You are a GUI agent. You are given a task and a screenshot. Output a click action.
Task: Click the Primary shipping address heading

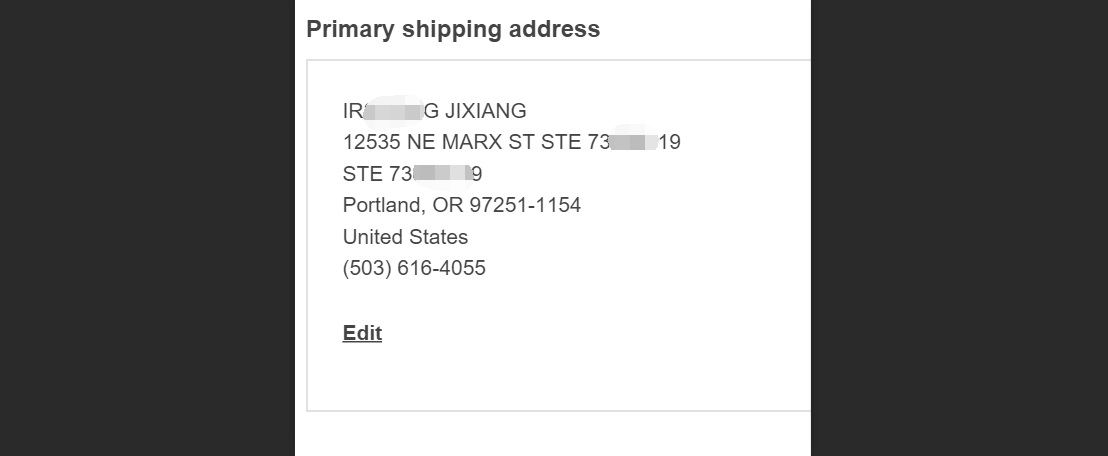click(453, 30)
